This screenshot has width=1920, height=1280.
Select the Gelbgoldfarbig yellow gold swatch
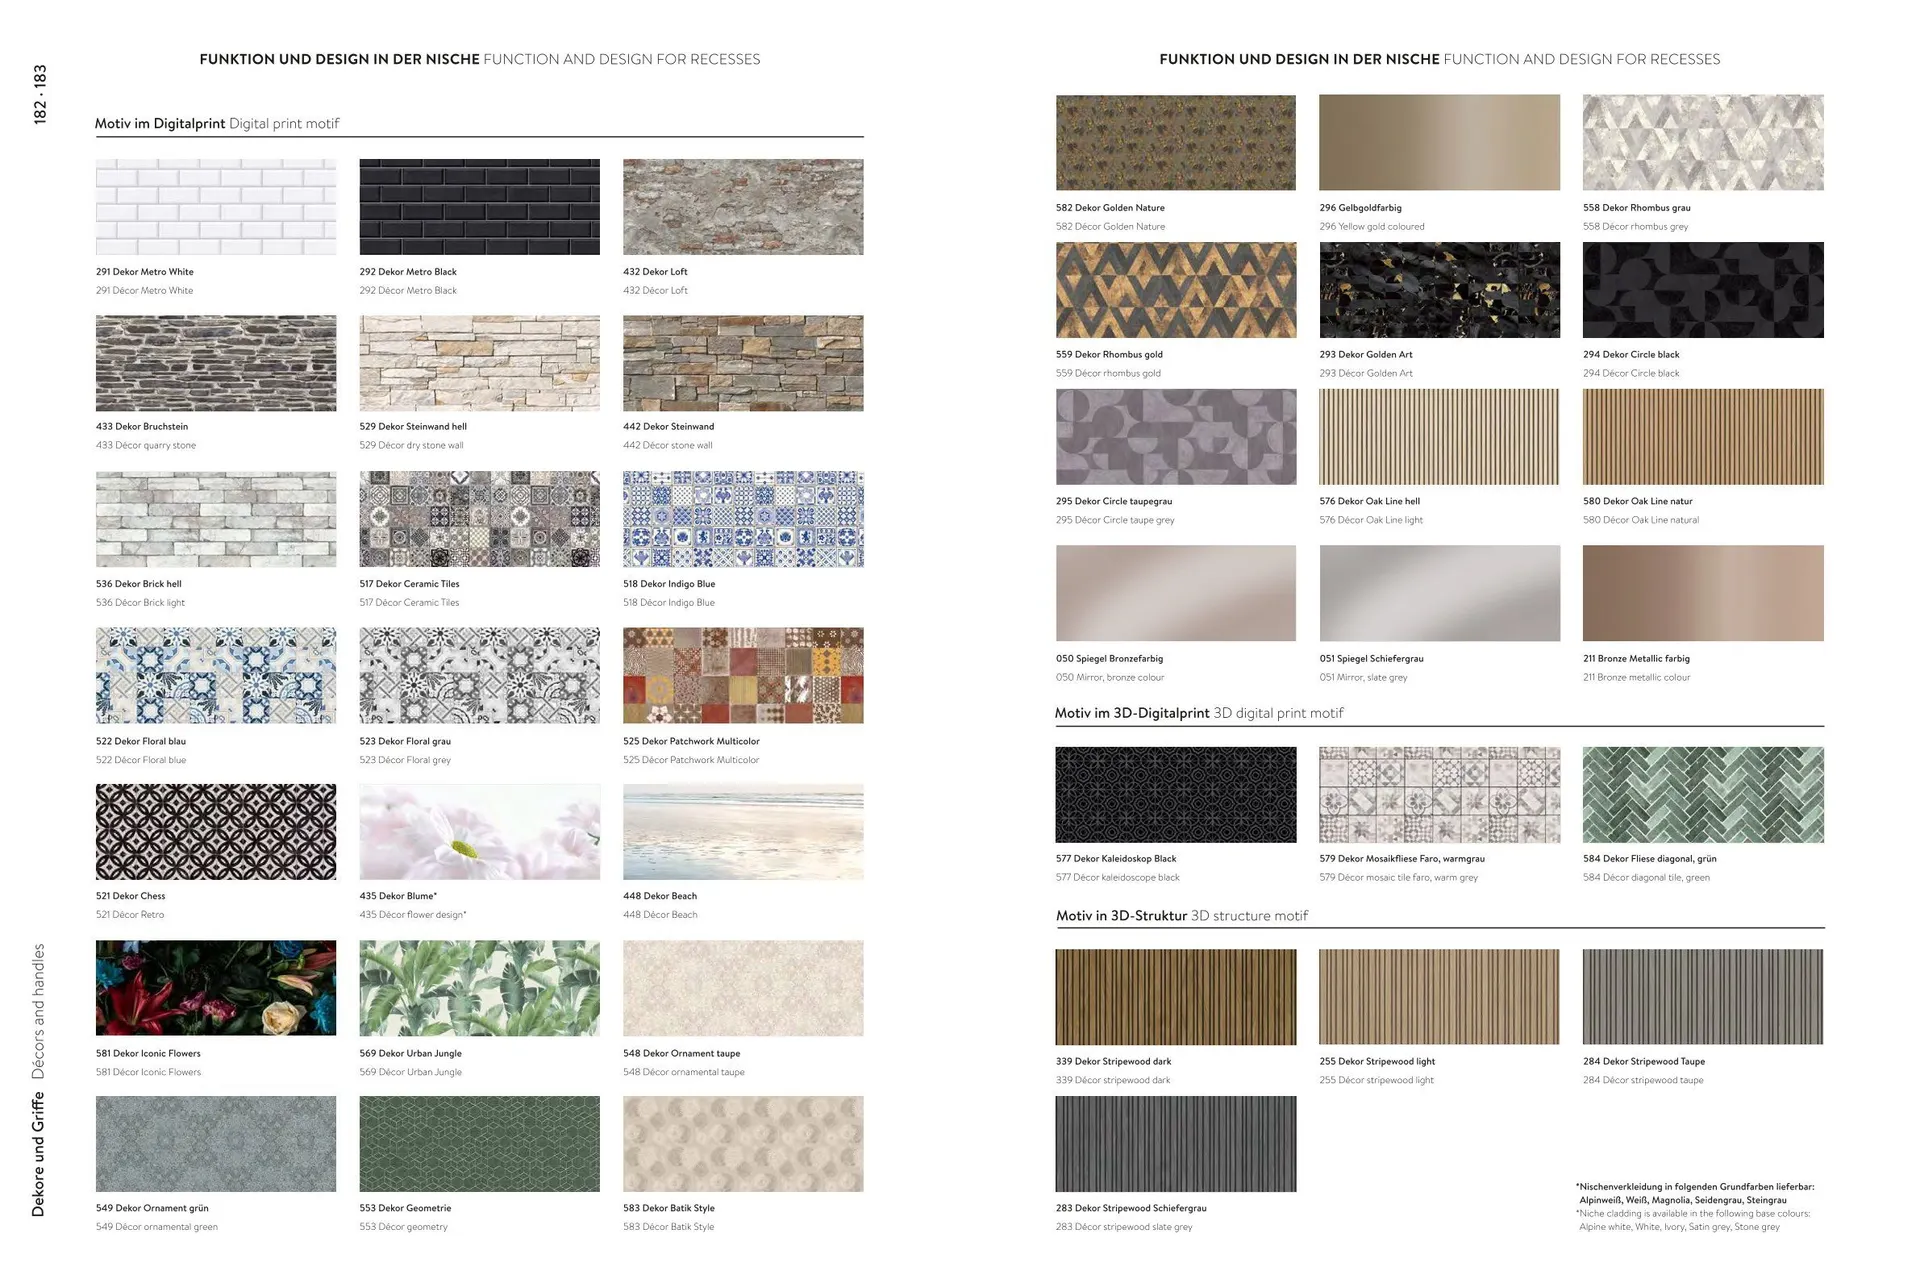click(1439, 143)
